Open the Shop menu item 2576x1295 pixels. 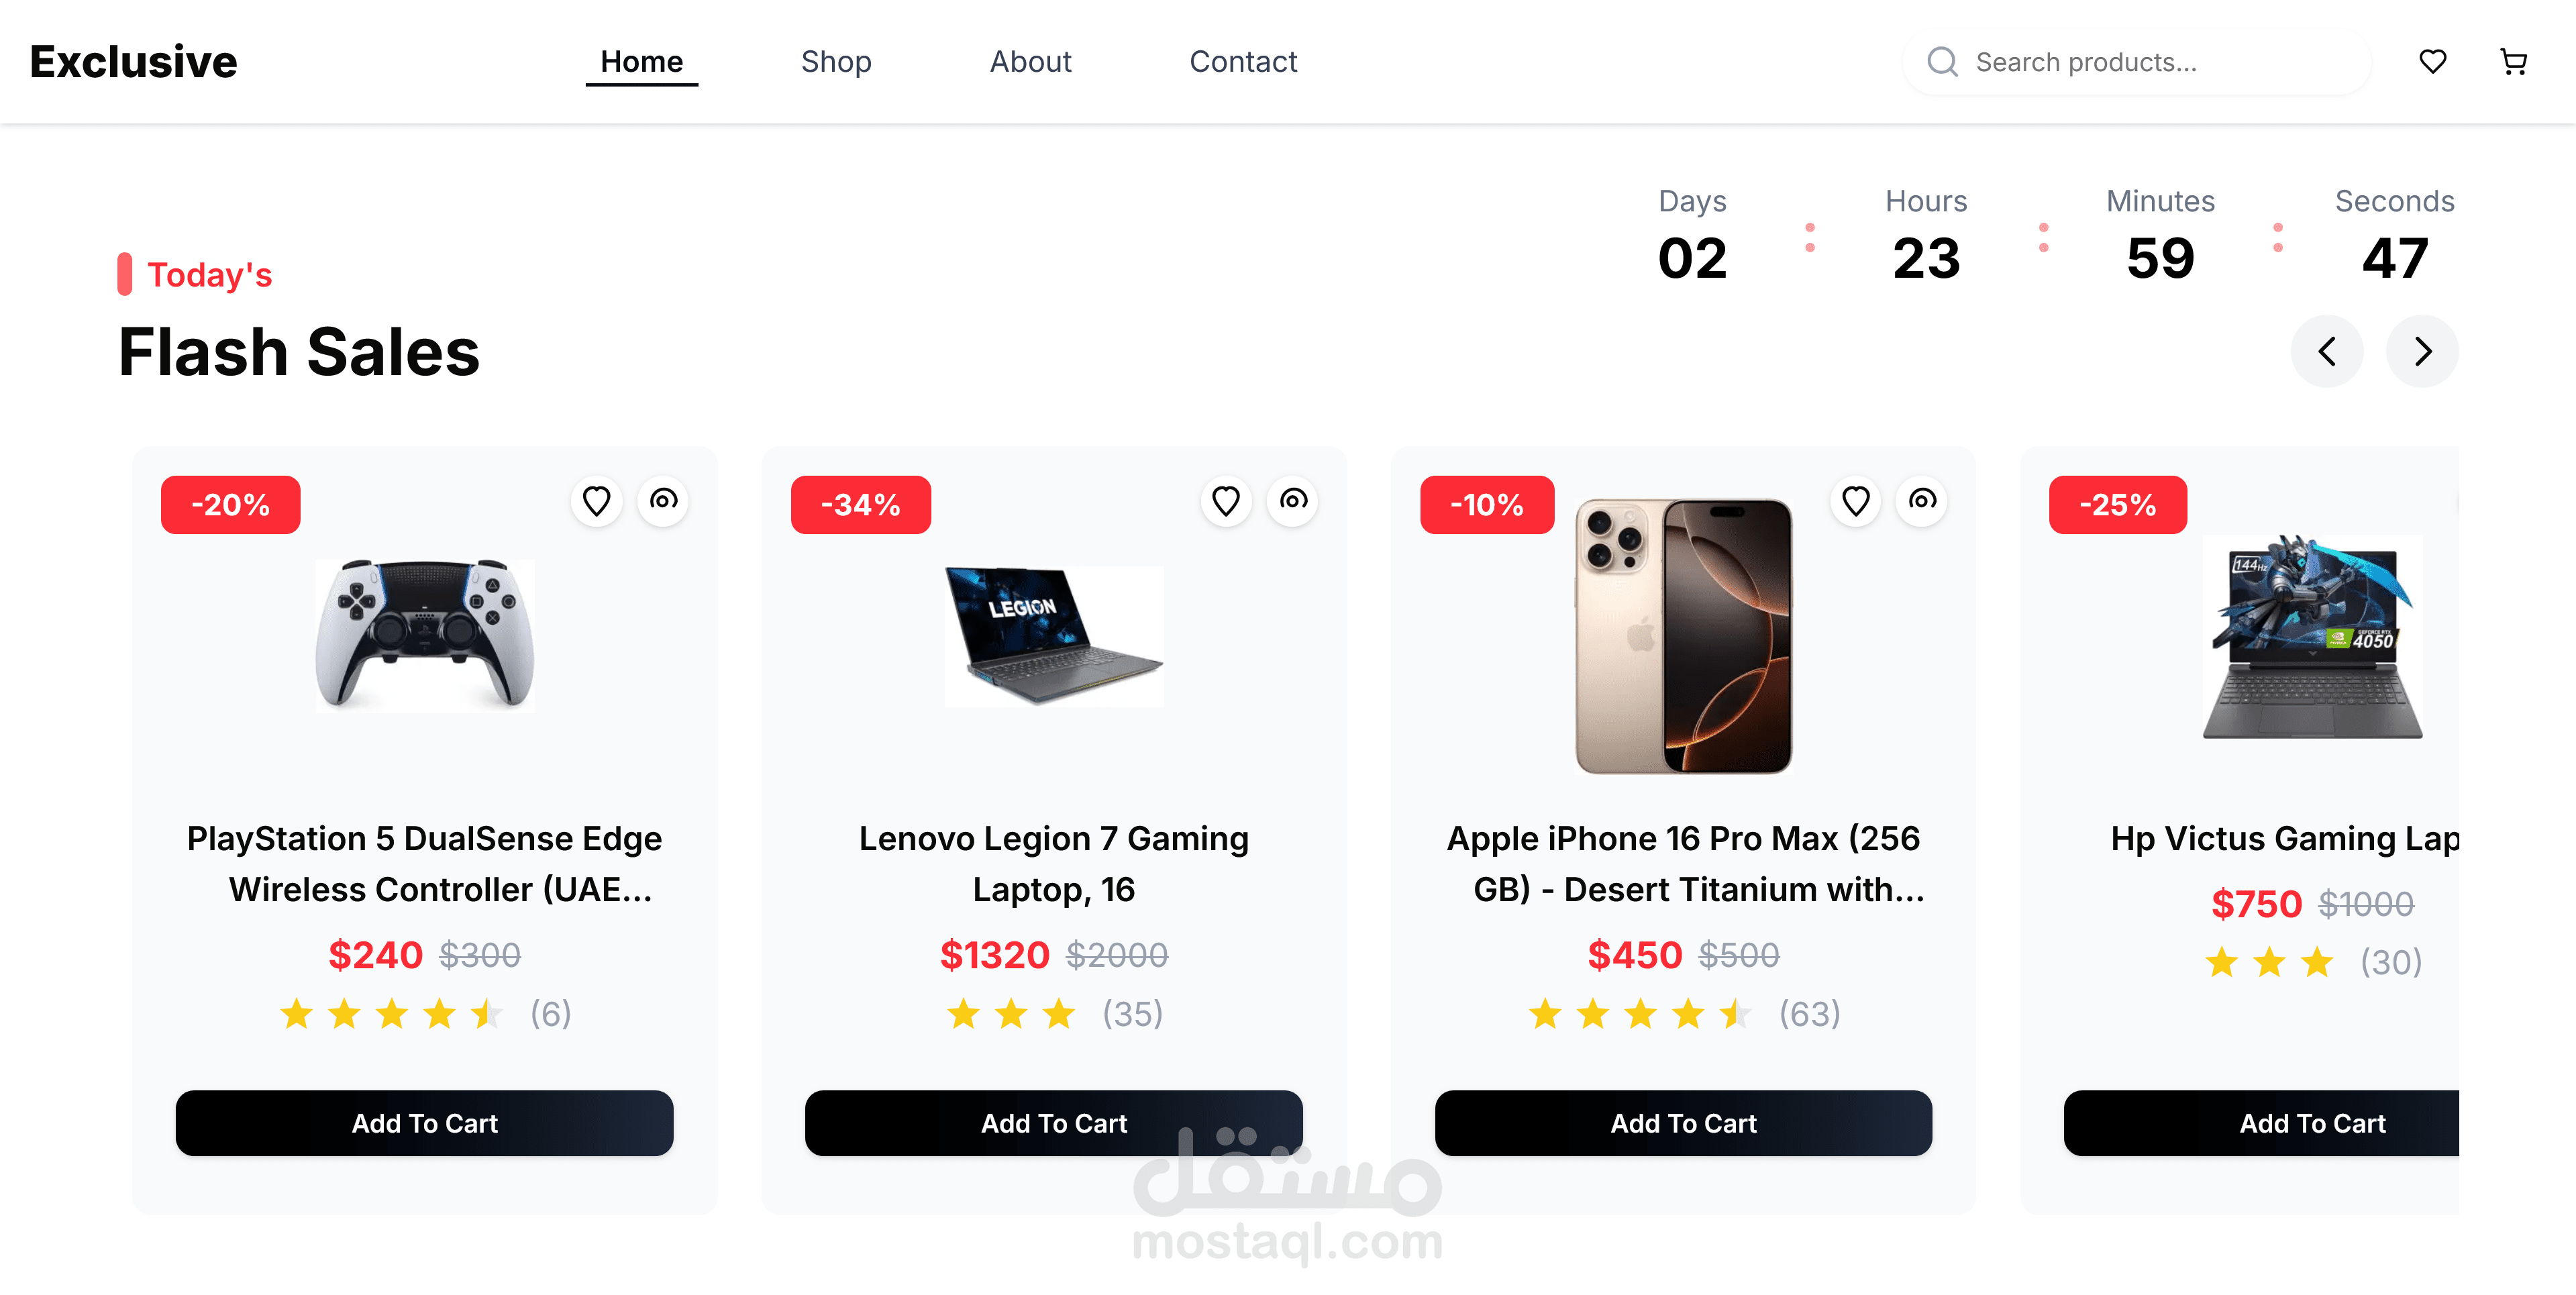click(836, 62)
